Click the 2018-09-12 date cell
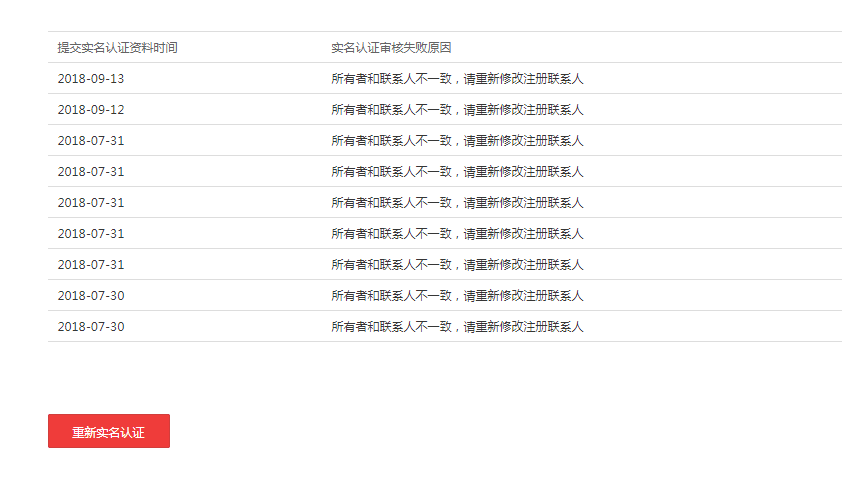This screenshot has width=842, height=490. point(91,110)
